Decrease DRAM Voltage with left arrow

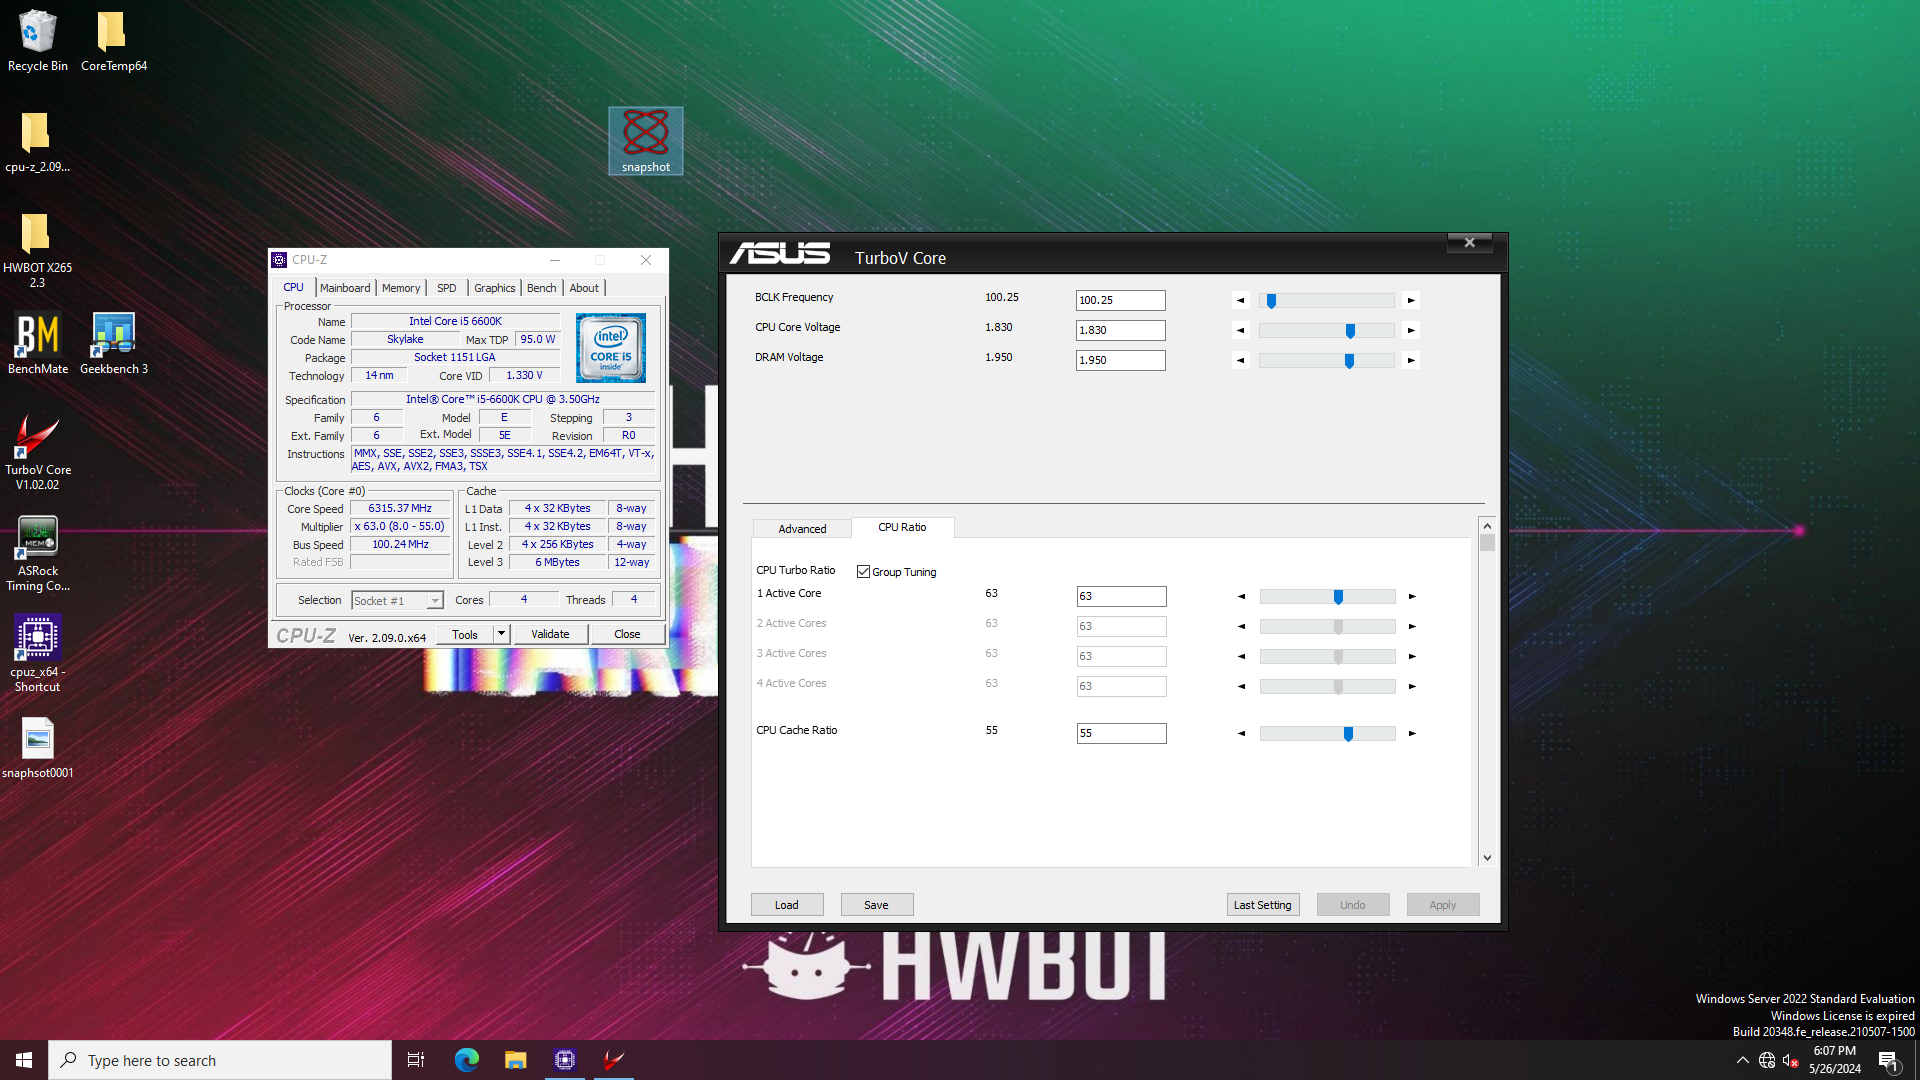[1241, 360]
